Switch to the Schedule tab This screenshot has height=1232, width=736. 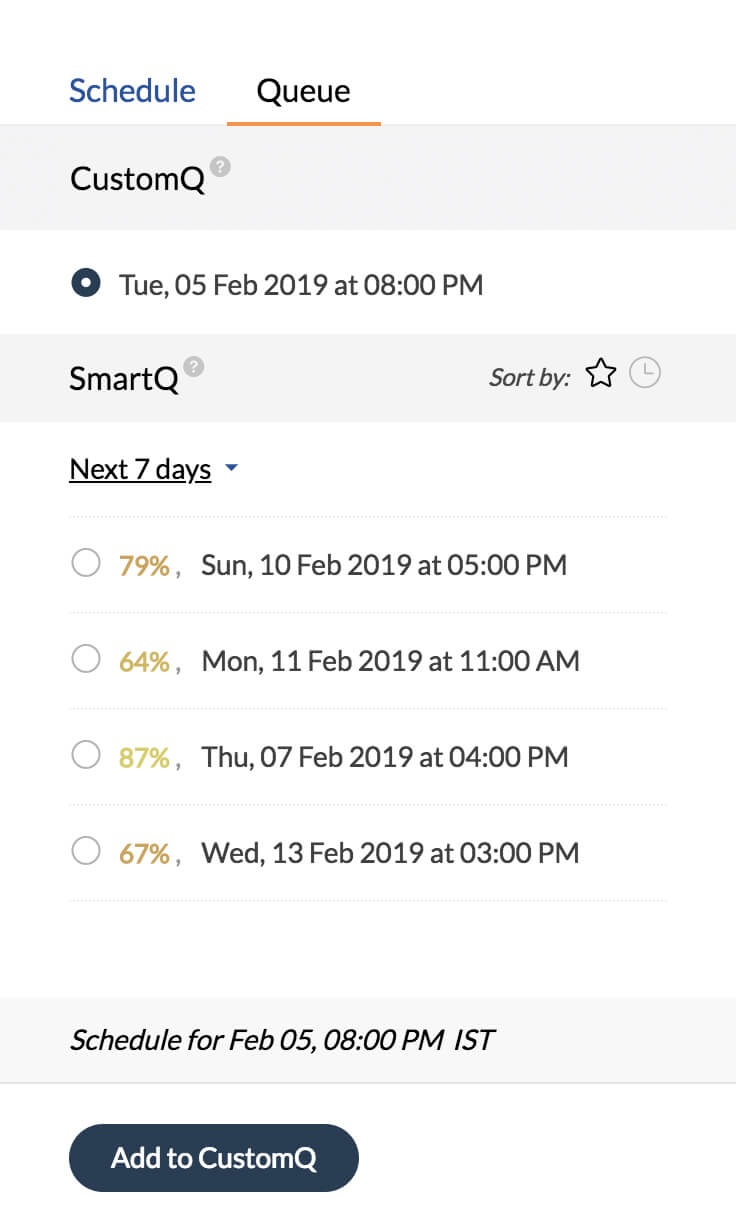point(132,91)
